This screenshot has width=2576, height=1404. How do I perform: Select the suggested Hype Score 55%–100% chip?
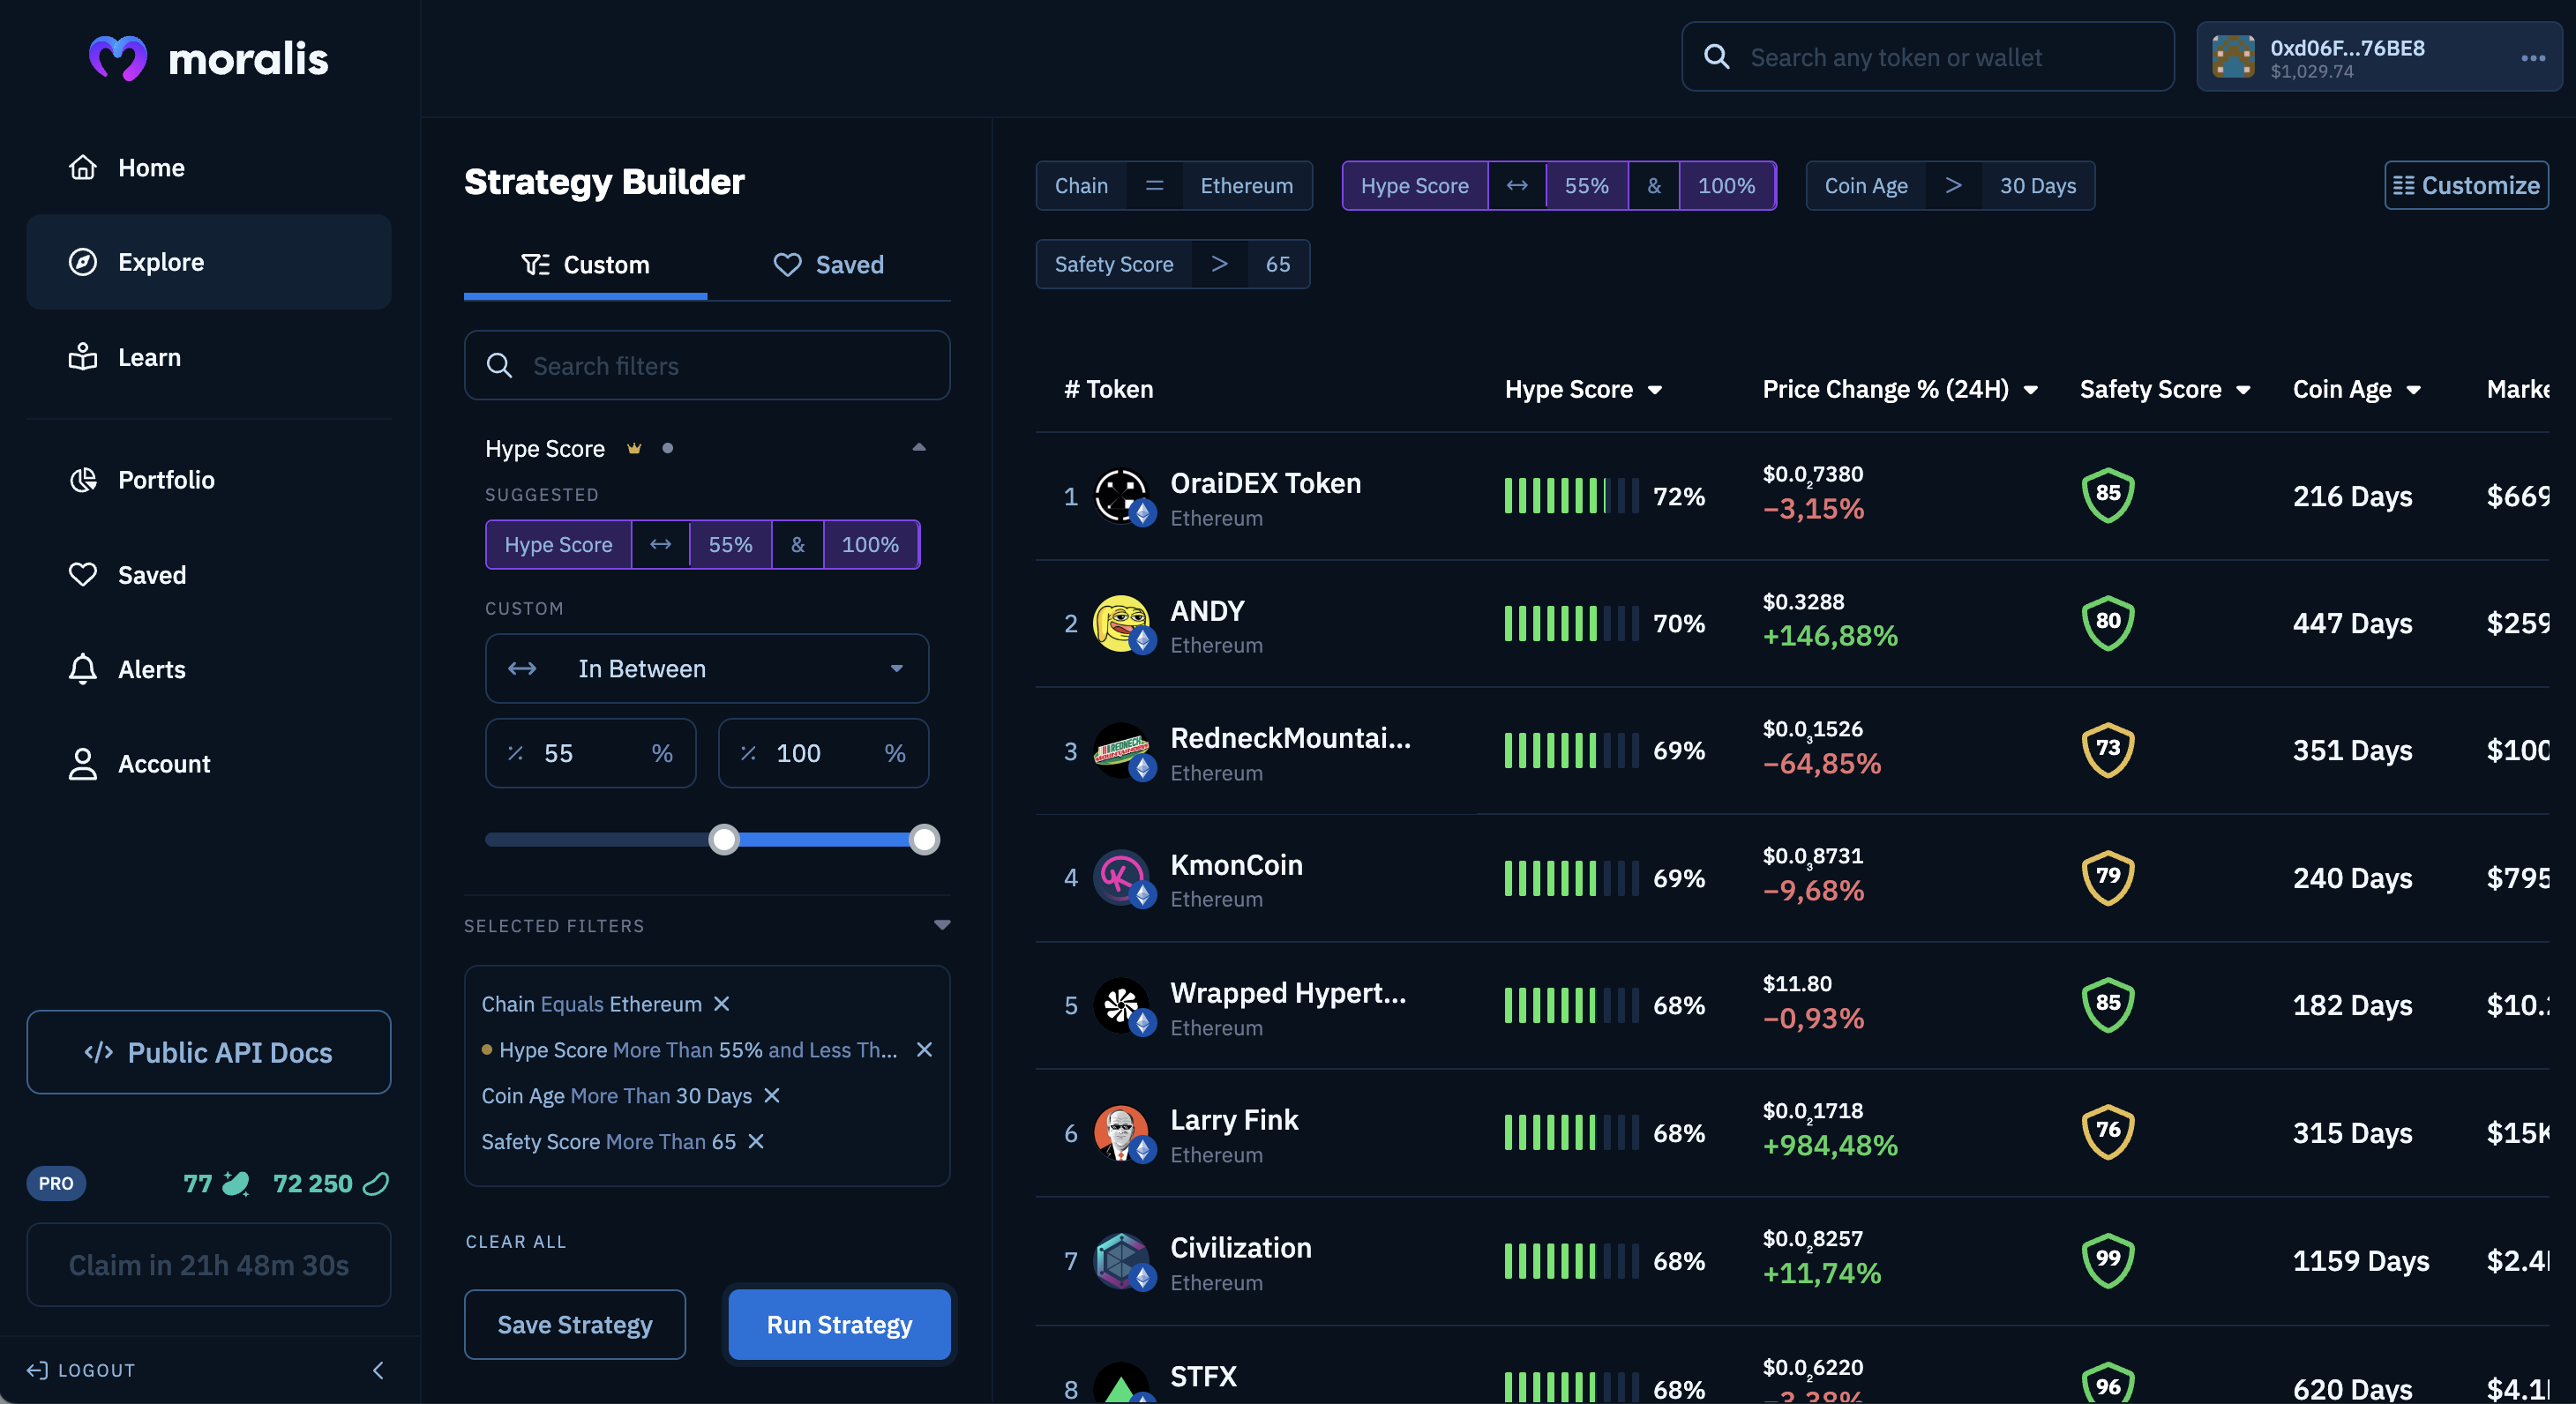point(702,545)
